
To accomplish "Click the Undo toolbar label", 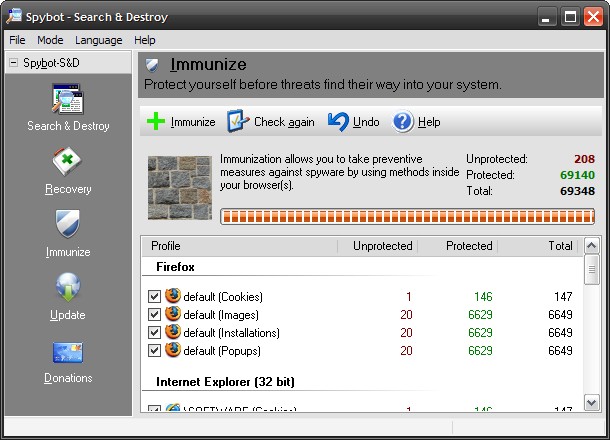I will pyautogui.click(x=366, y=122).
